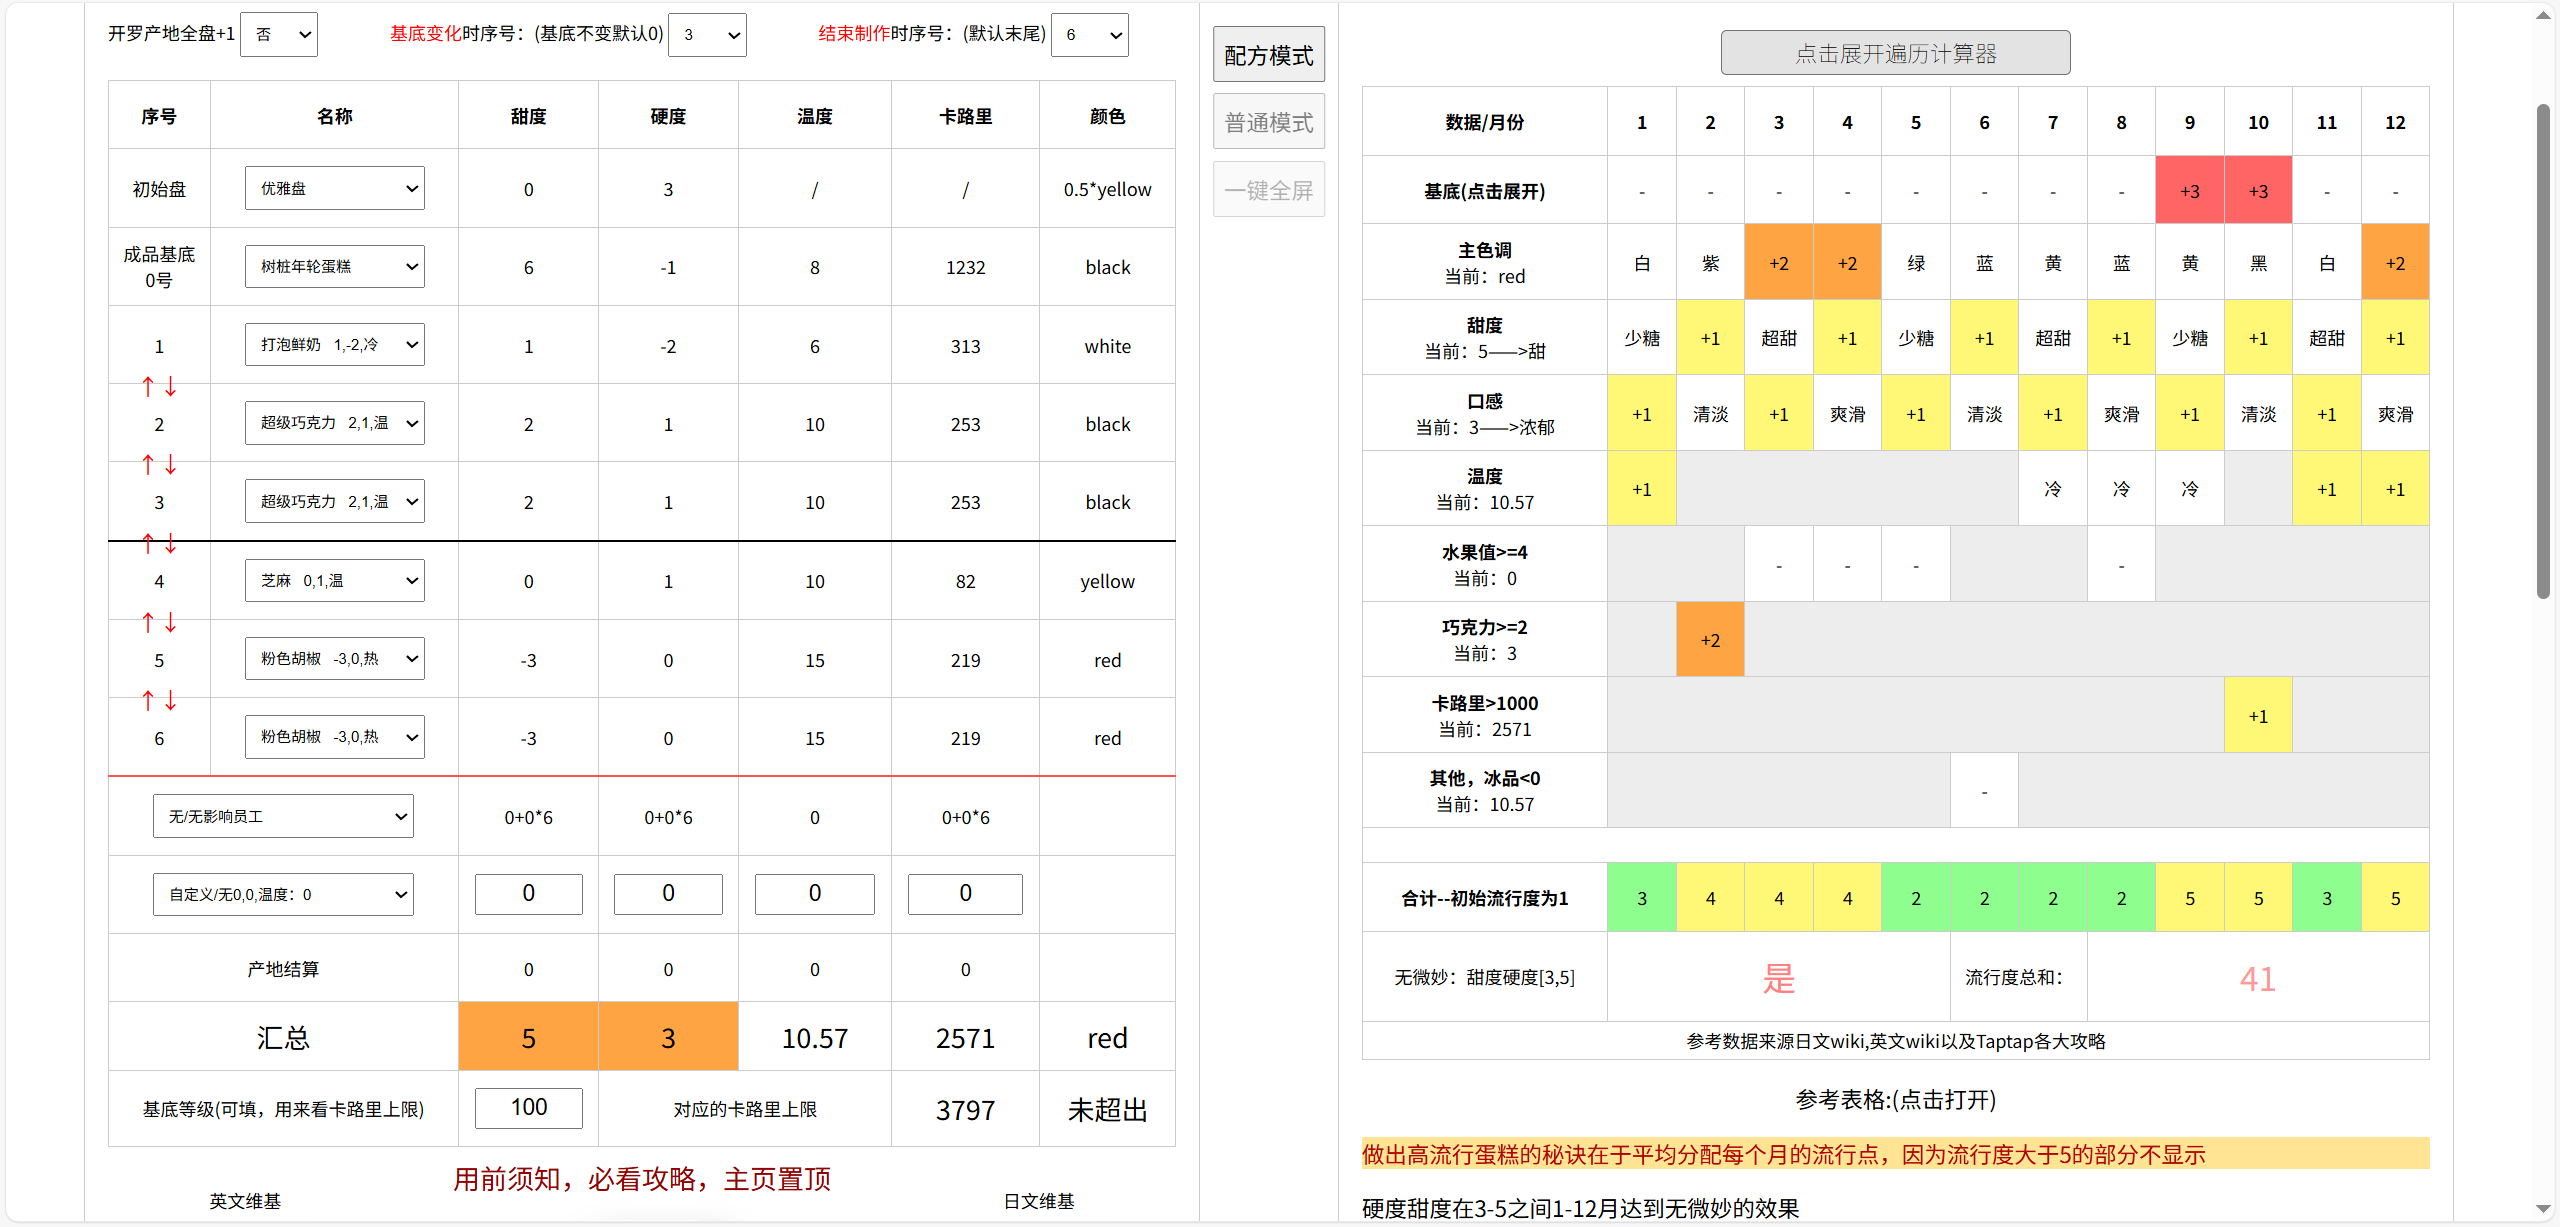The height and width of the screenshot is (1227, 2560).
Task: Click red down arrow below row 4 芝麻
Action: tap(171, 622)
